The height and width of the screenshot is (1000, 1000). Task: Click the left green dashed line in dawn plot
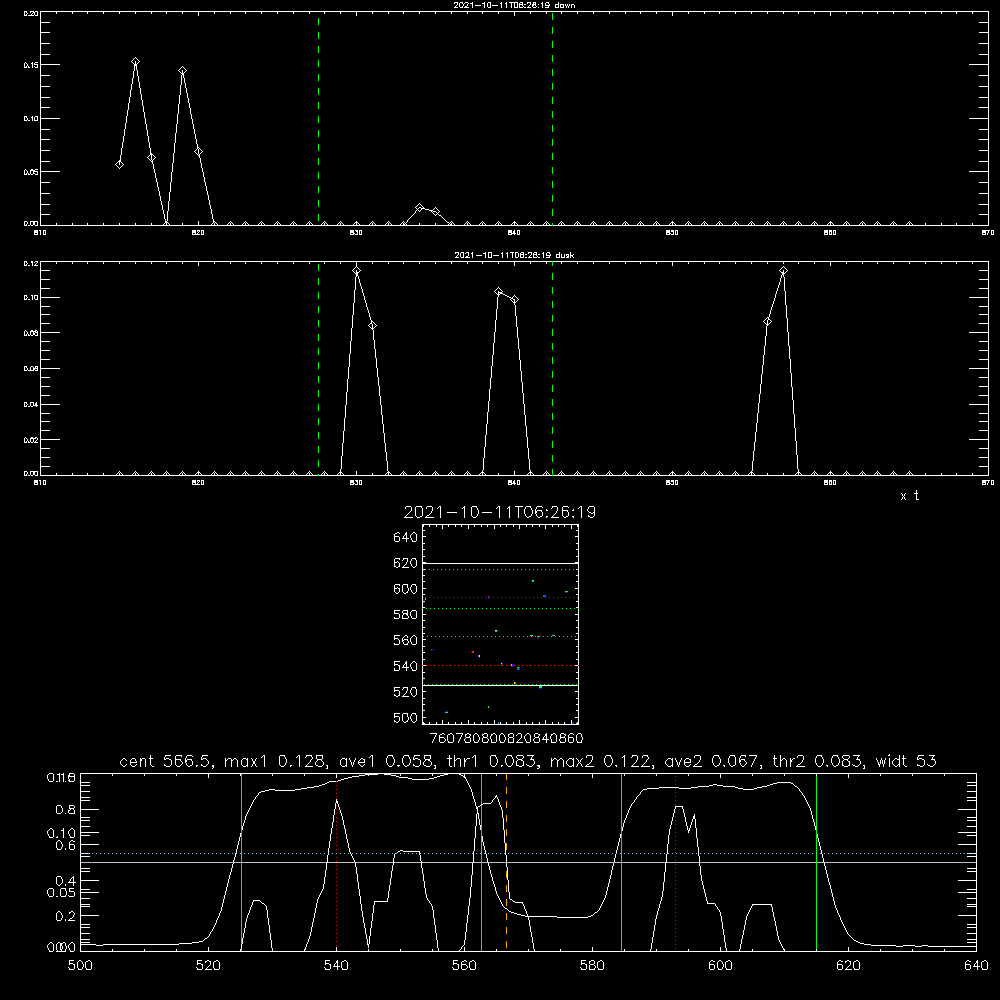click(318, 119)
